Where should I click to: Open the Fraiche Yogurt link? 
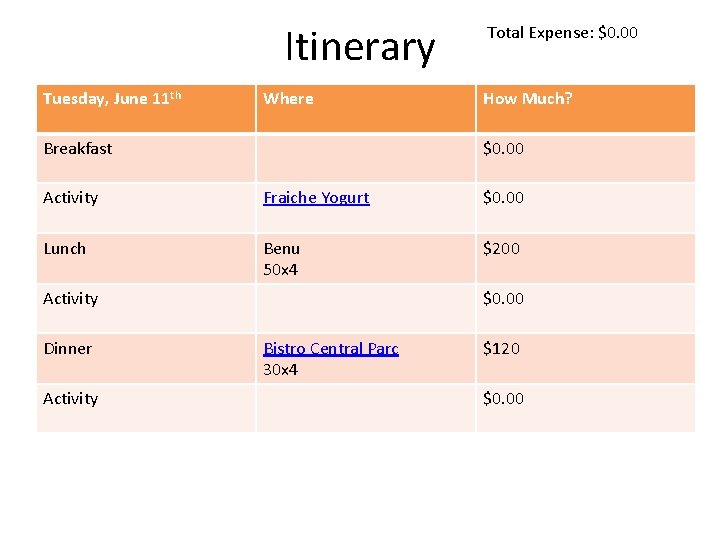316,198
